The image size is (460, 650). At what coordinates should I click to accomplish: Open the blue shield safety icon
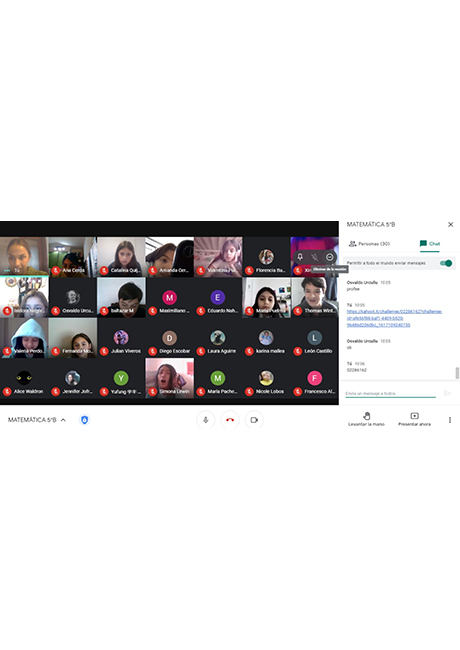click(x=85, y=420)
